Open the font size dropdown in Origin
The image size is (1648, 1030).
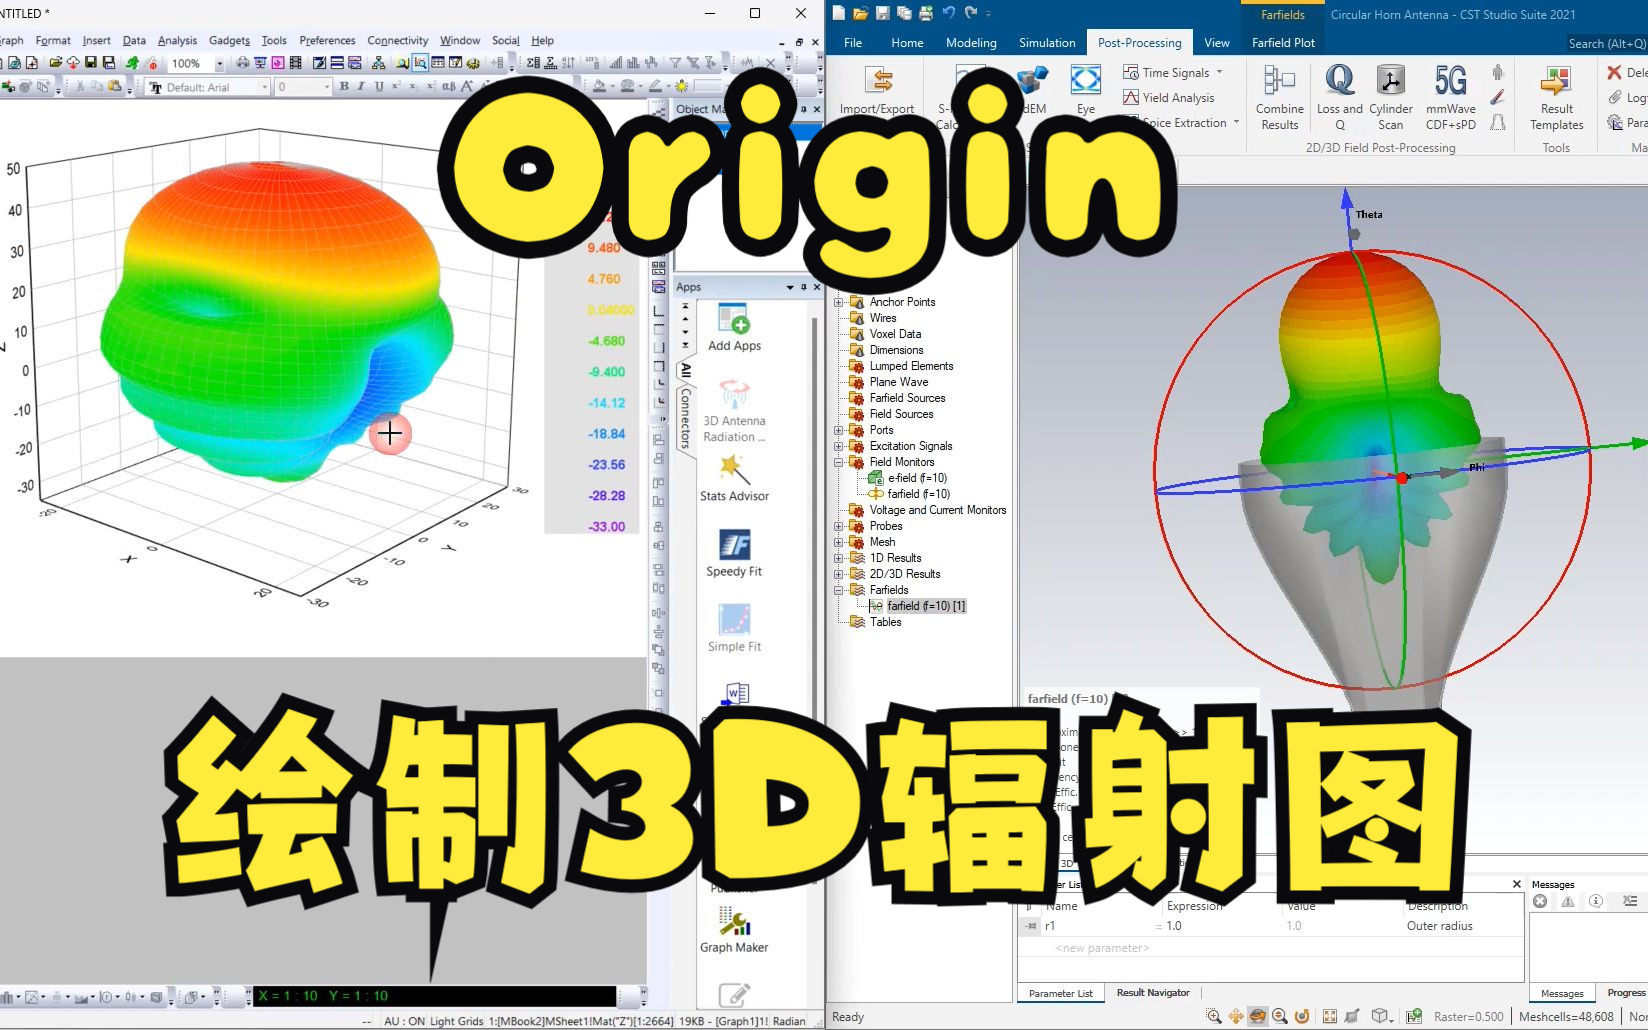(327, 87)
